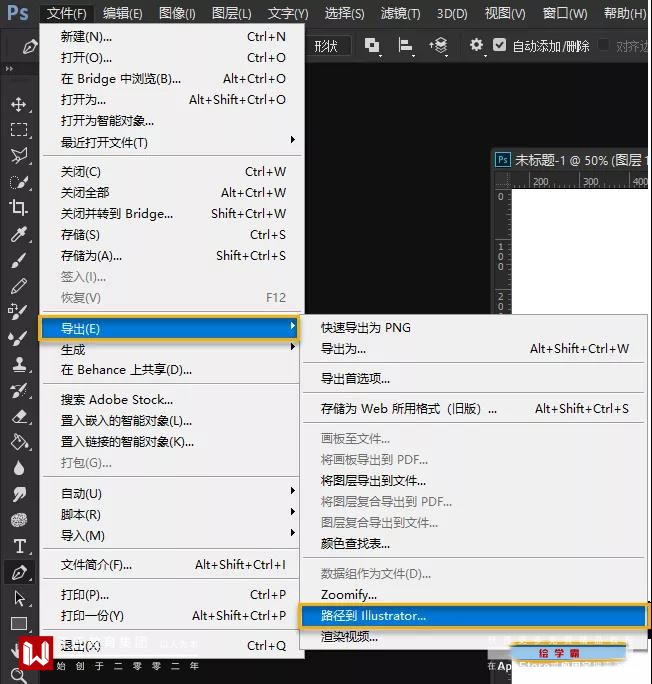Select the Sponge tool
Image resolution: width=652 pixels, height=684 pixels.
pos(18,520)
